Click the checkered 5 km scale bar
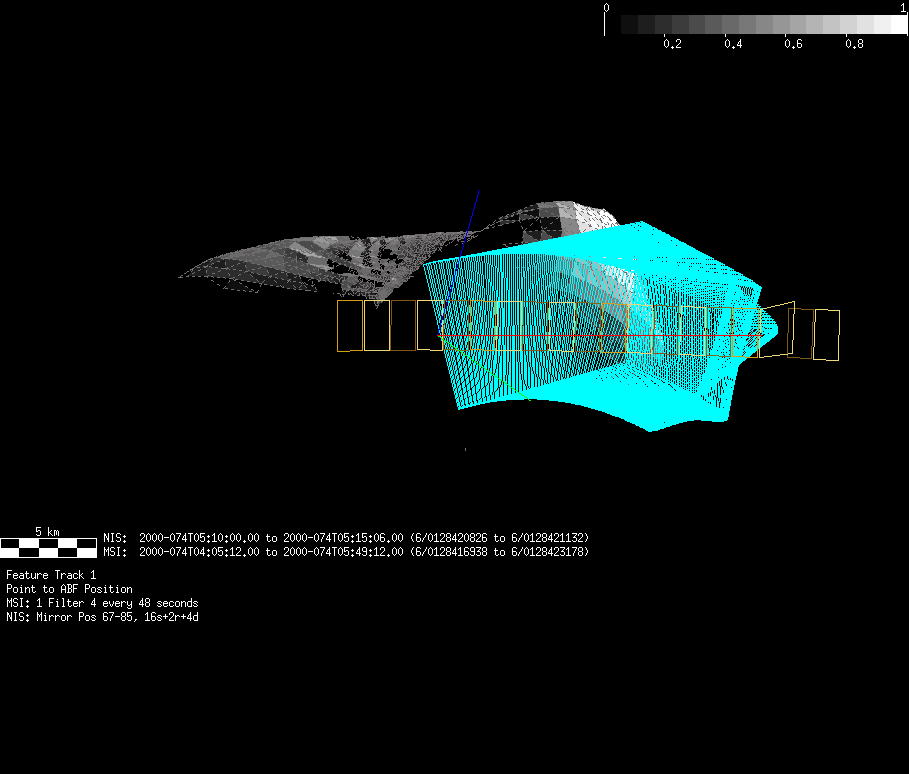This screenshot has width=909, height=774. coord(48,547)
